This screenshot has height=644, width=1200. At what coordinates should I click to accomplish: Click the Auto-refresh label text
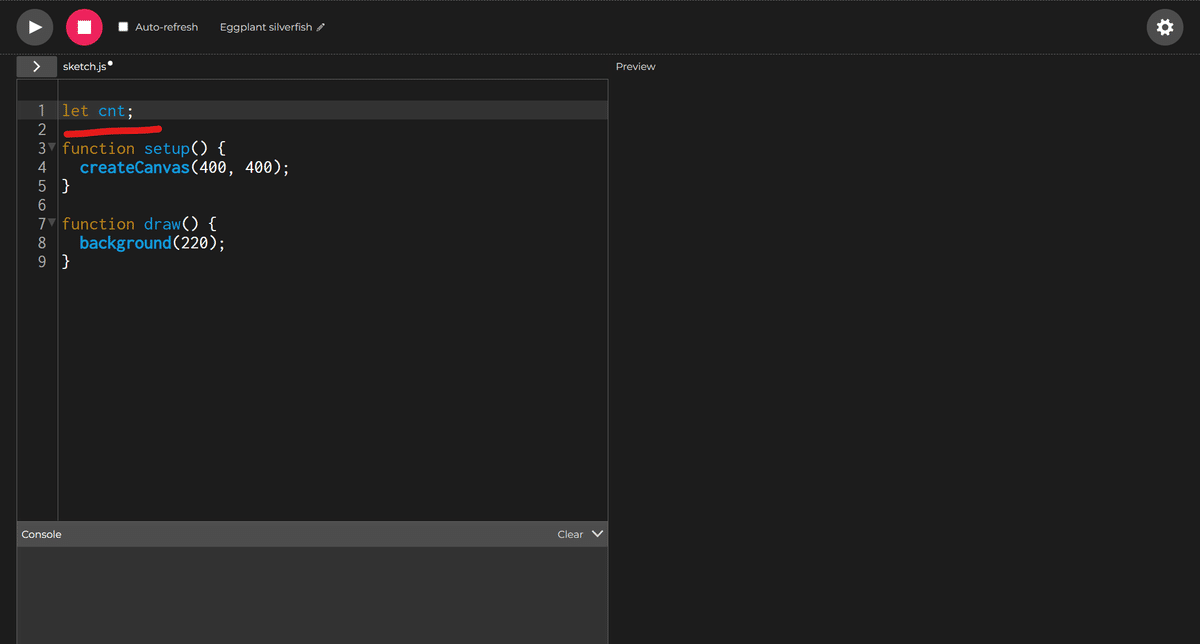(167, 27)
